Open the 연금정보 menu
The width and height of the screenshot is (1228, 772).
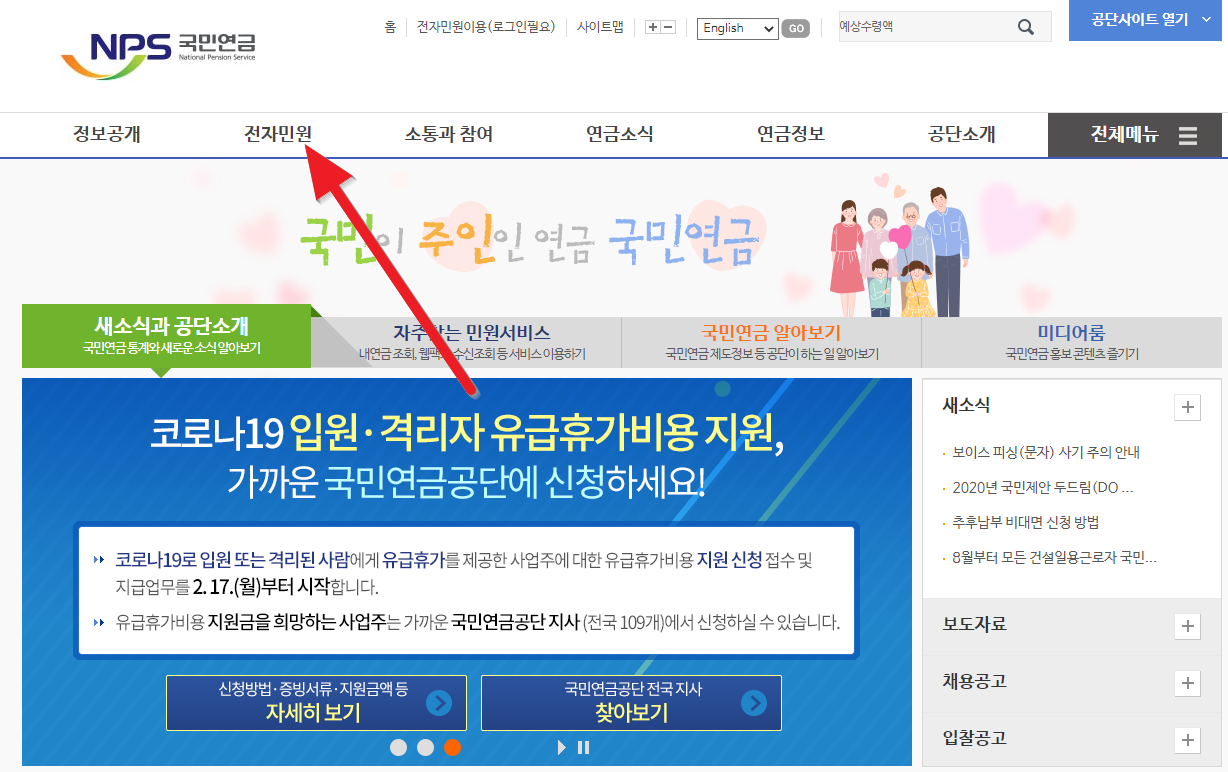point(791,135)
